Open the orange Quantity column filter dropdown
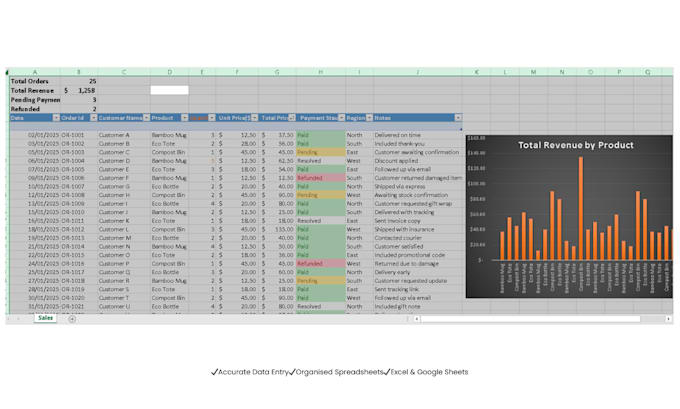 [x=212, y=118]
